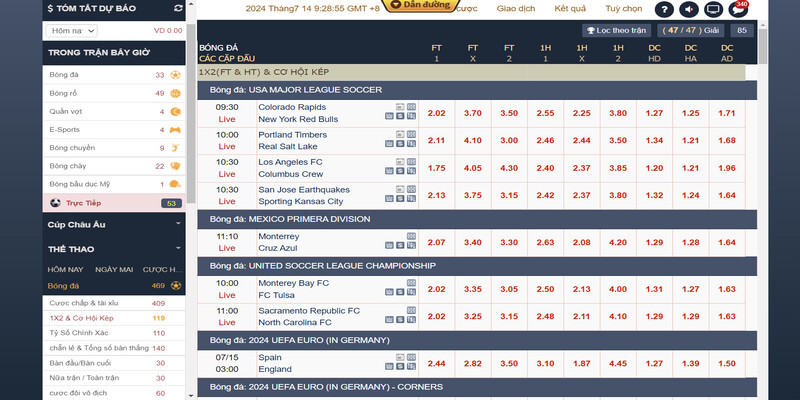The image size is (800, 400).
Task: Open standings table icon for Portland Timbers match
Action: click(411, 143)
